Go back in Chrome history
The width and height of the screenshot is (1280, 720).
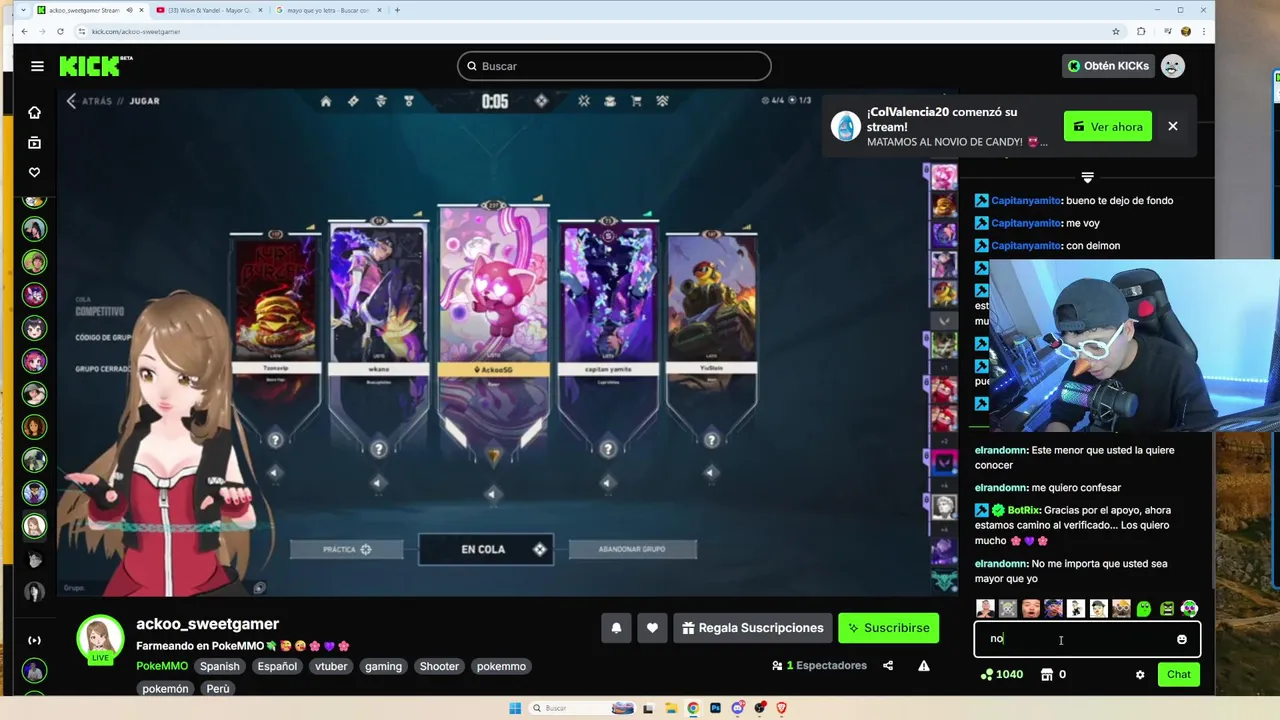coord(24,31)
